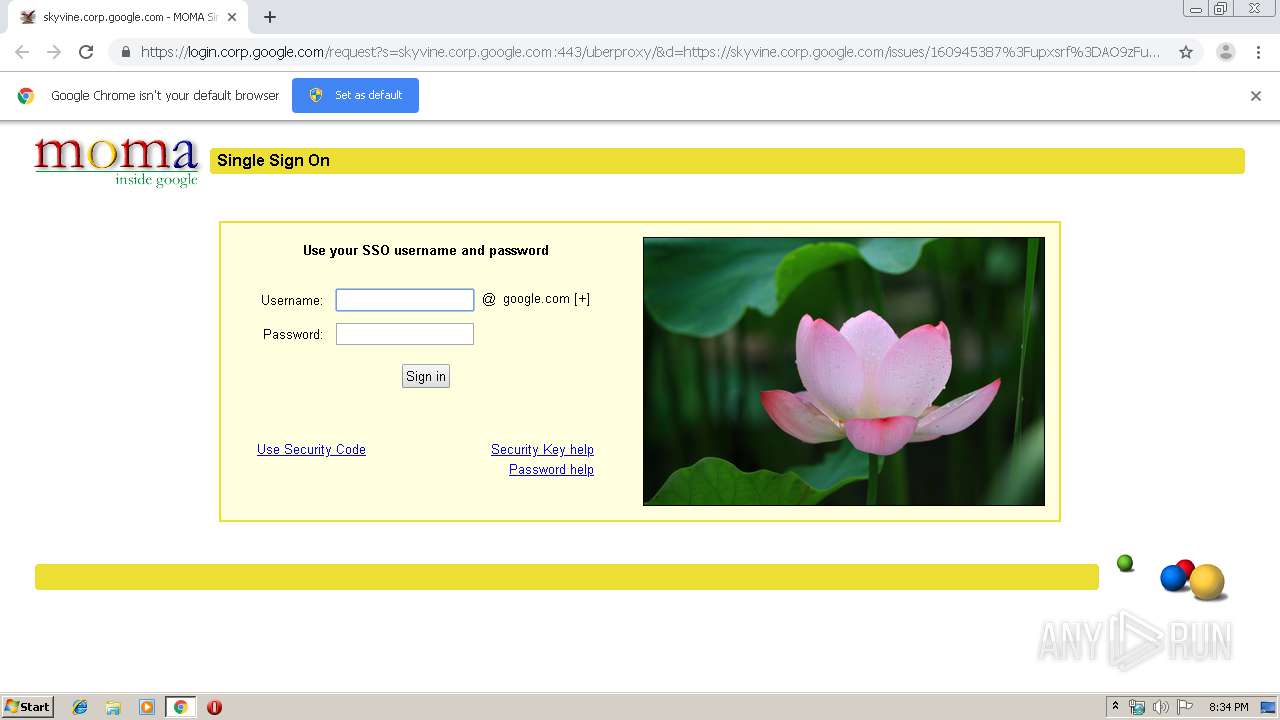
Task: Click the MOMA inside google logo
Action: (x=116, y=161)
